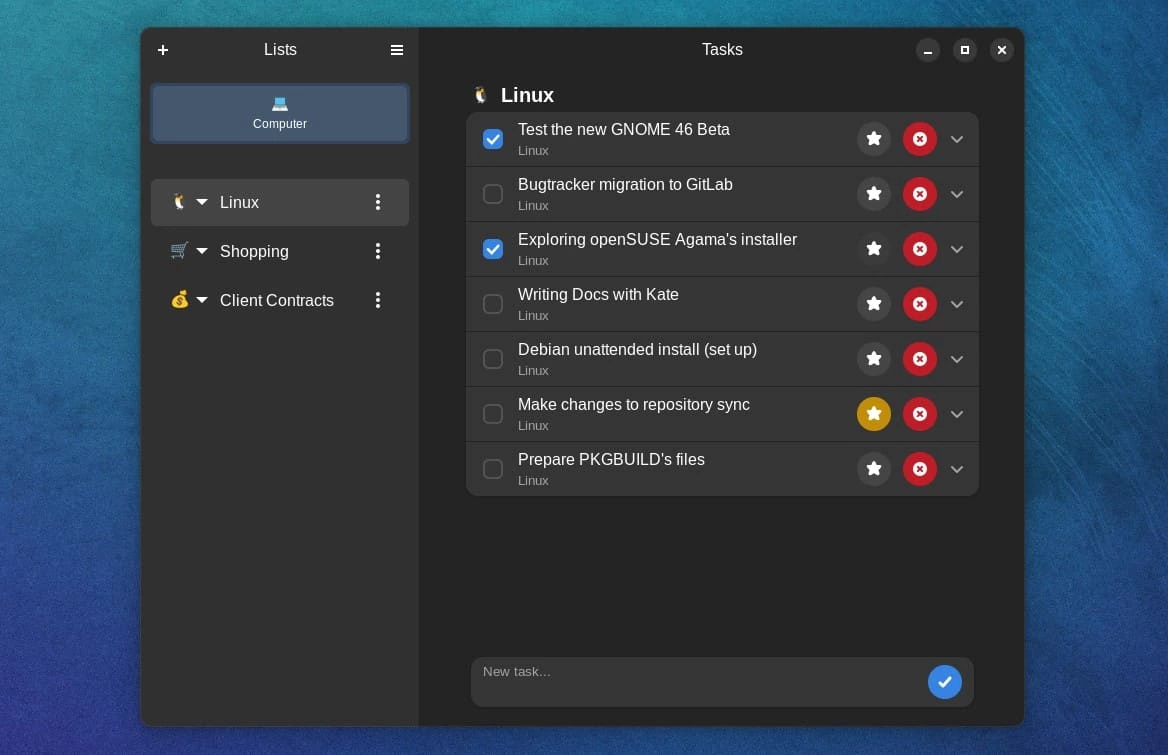Viewport: 1168px width, 755px height.
Task: Open Client Contracts three-dot options menu
Action: [378, 300]
